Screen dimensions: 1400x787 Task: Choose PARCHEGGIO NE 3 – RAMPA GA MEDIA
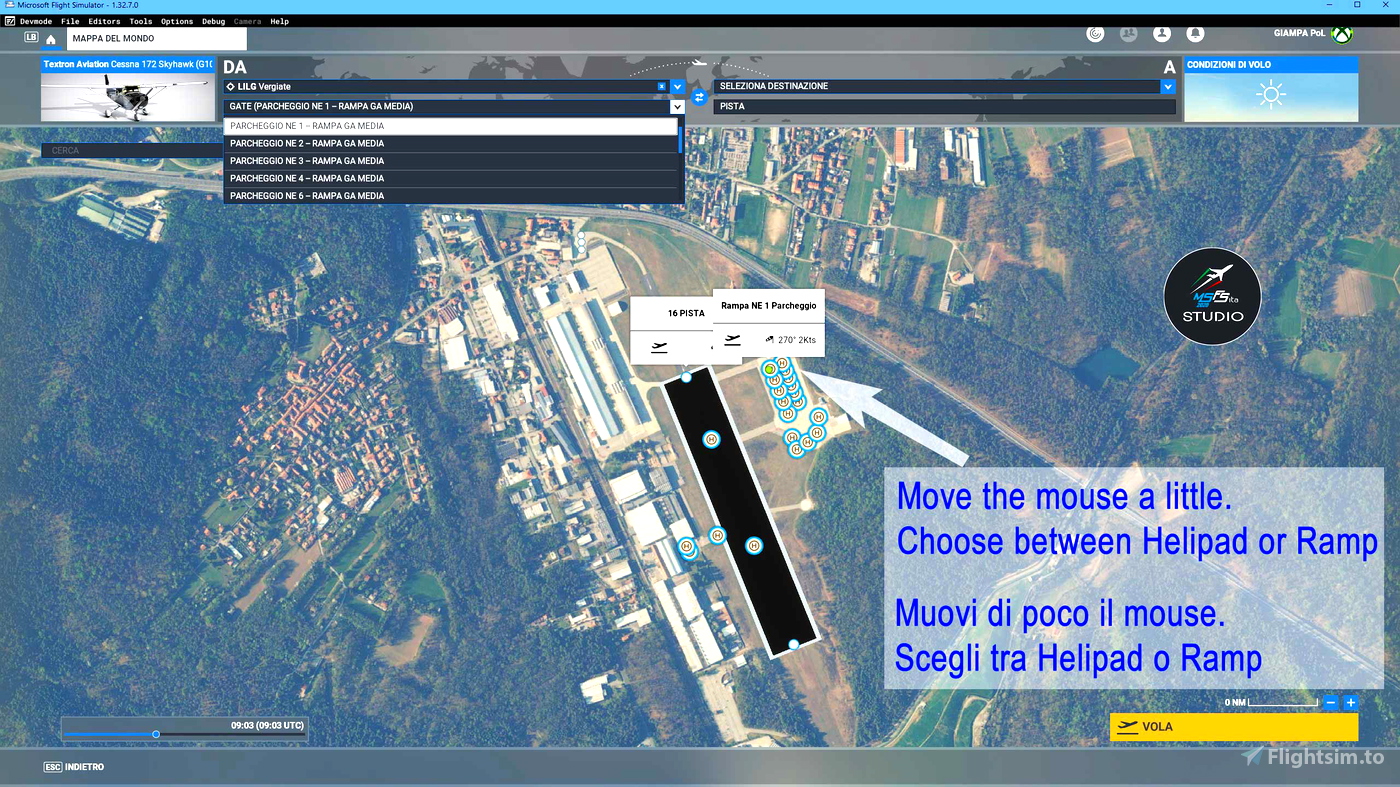pos(451,161)
